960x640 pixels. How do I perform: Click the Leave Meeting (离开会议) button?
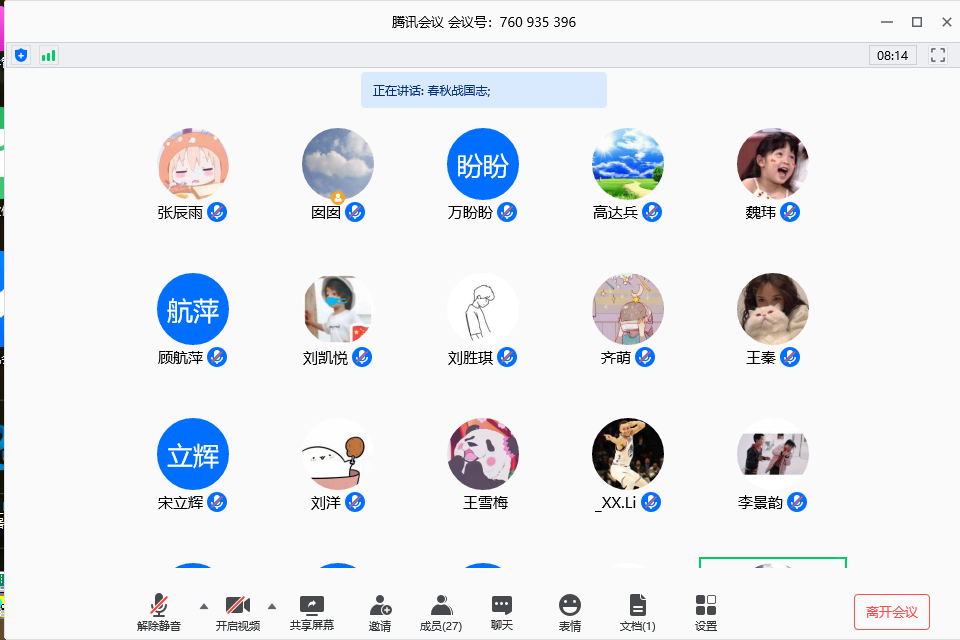pyautogui.click(x=891, y=611)
